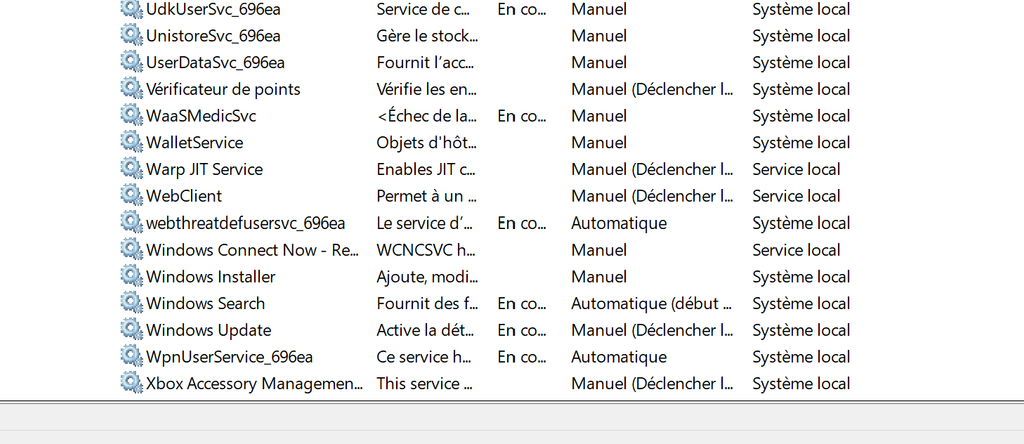Select the WpnUserService_696ea service name
Image resolution: width=1024 pixels, height=444 pixels.
pyautogui.click(x=229, y=357)
